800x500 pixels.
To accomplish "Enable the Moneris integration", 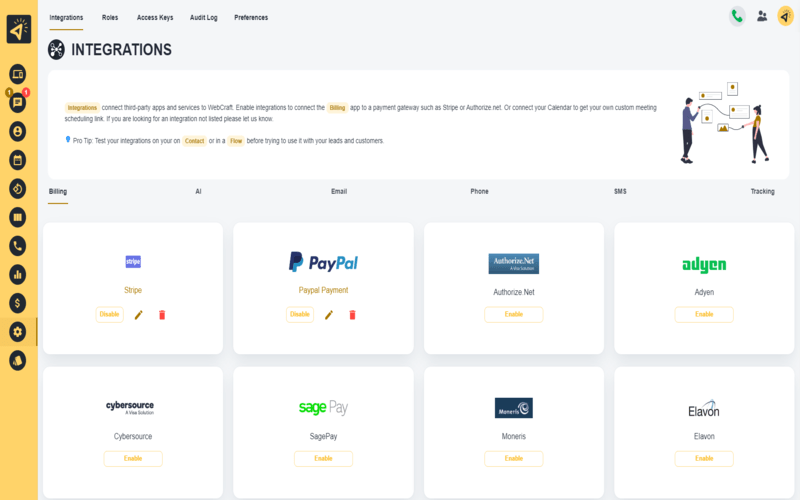I will pyautogui.click(x=514, y=459).
